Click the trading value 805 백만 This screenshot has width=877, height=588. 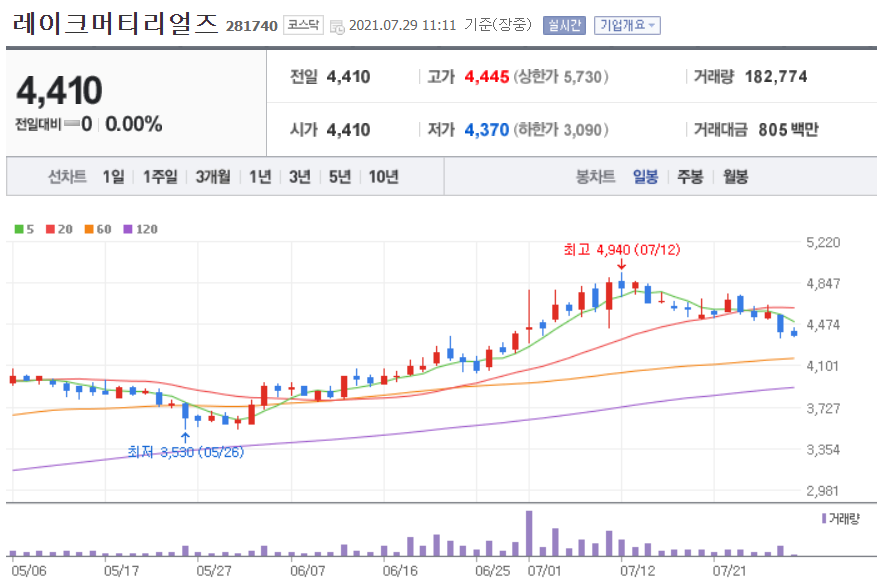(x=788, y=130)
